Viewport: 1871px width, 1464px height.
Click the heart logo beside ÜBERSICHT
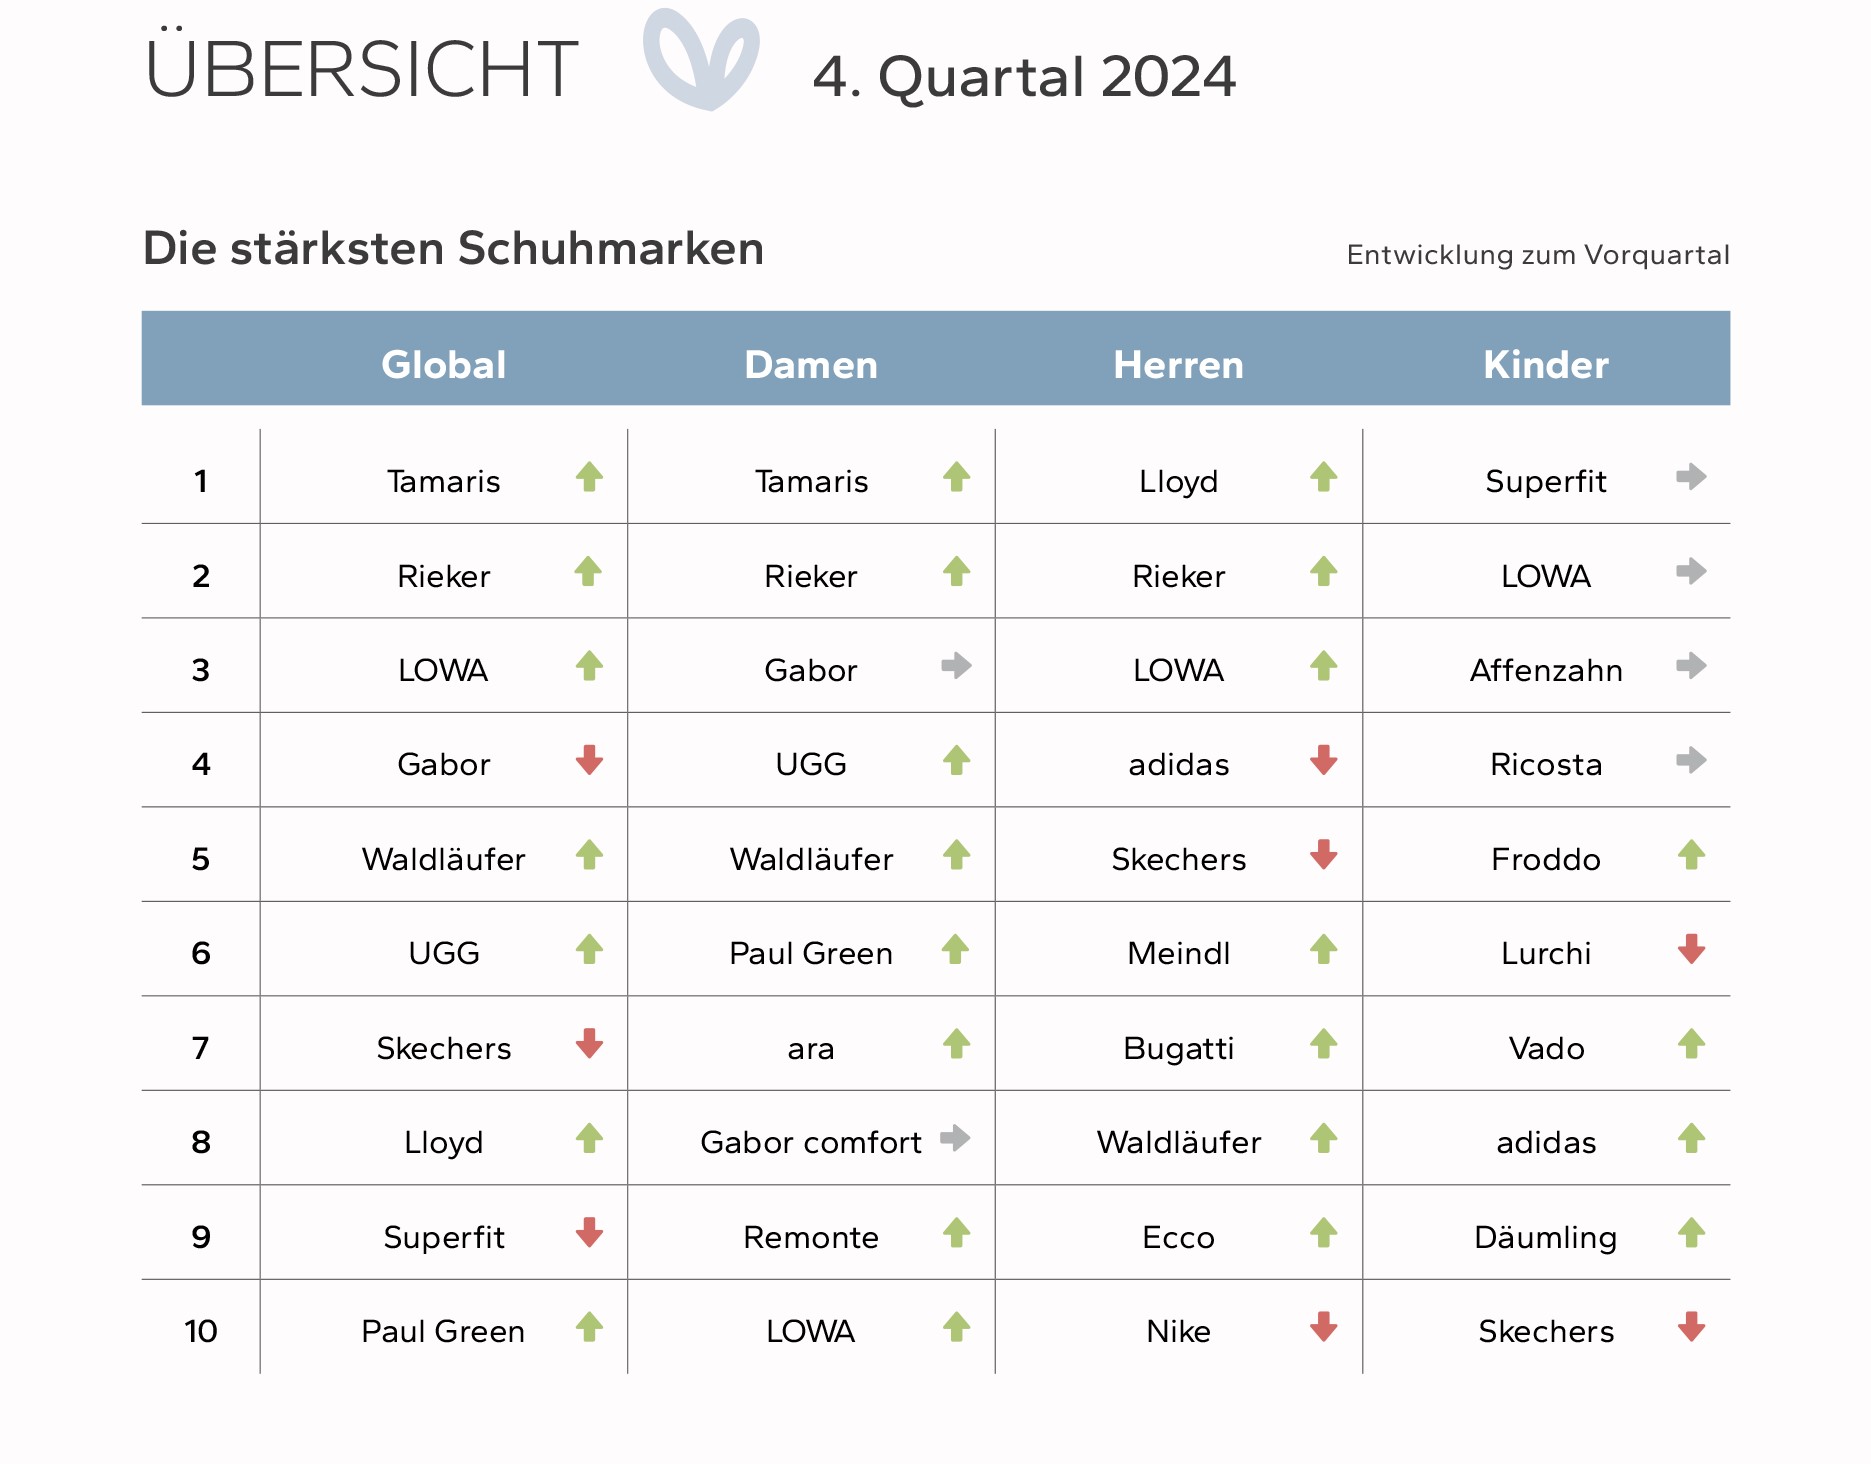pyautogui.click(x=700, y=60)
